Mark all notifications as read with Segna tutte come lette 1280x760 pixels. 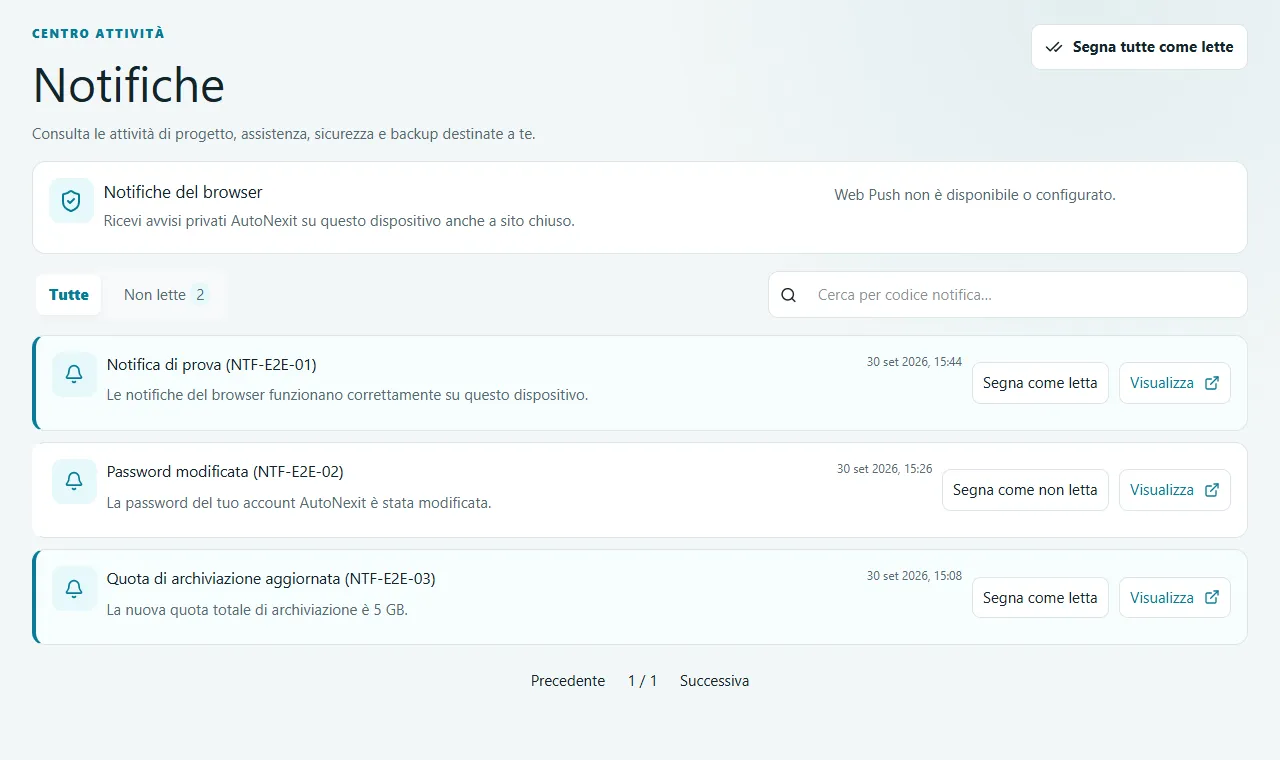pos(1139,47)
